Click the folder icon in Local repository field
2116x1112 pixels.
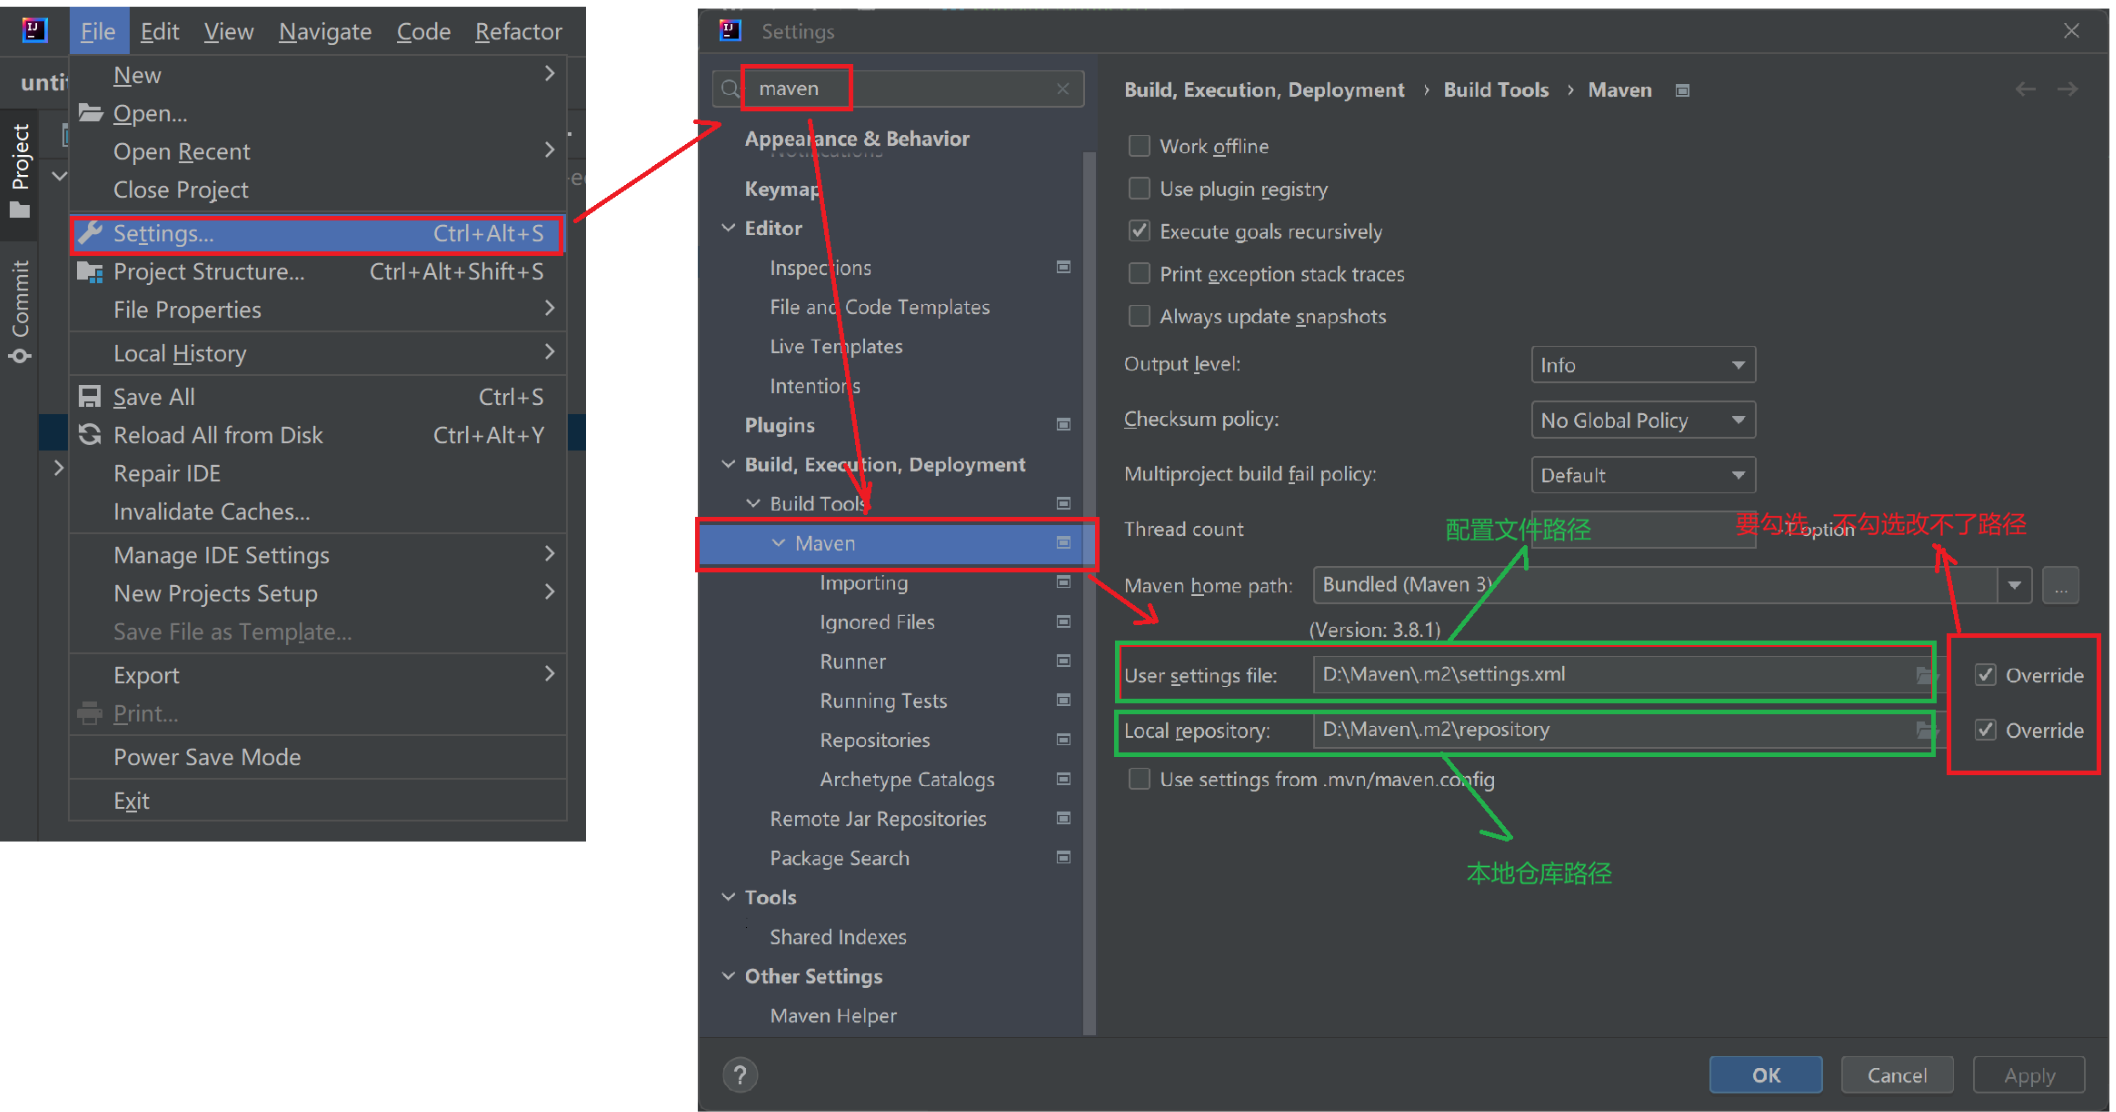pos(1923,730)
